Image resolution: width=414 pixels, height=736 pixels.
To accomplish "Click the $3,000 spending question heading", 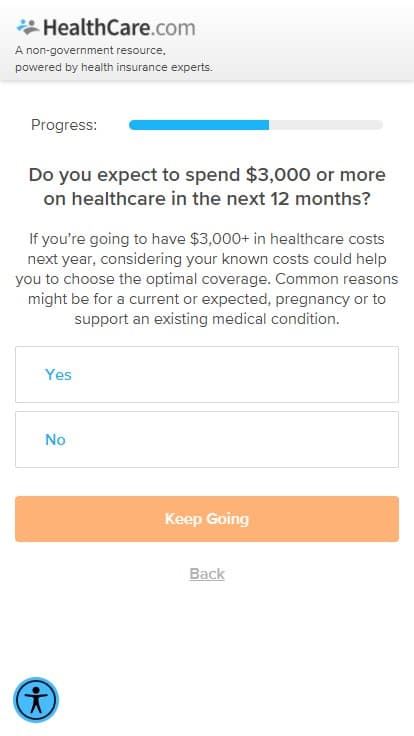I will 207,187.
